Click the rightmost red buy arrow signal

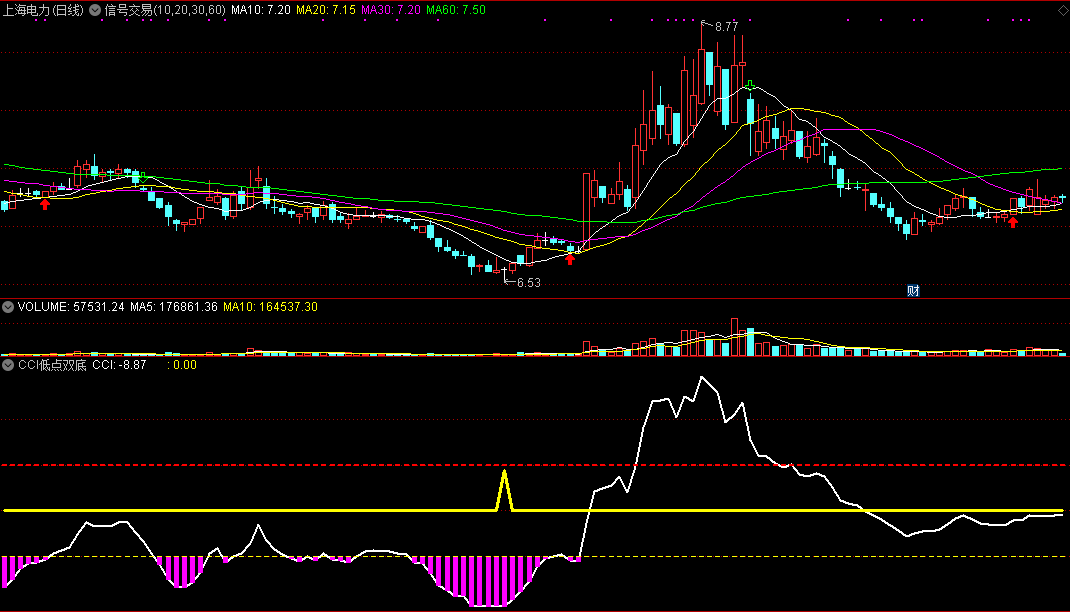tap(1013, 222)
